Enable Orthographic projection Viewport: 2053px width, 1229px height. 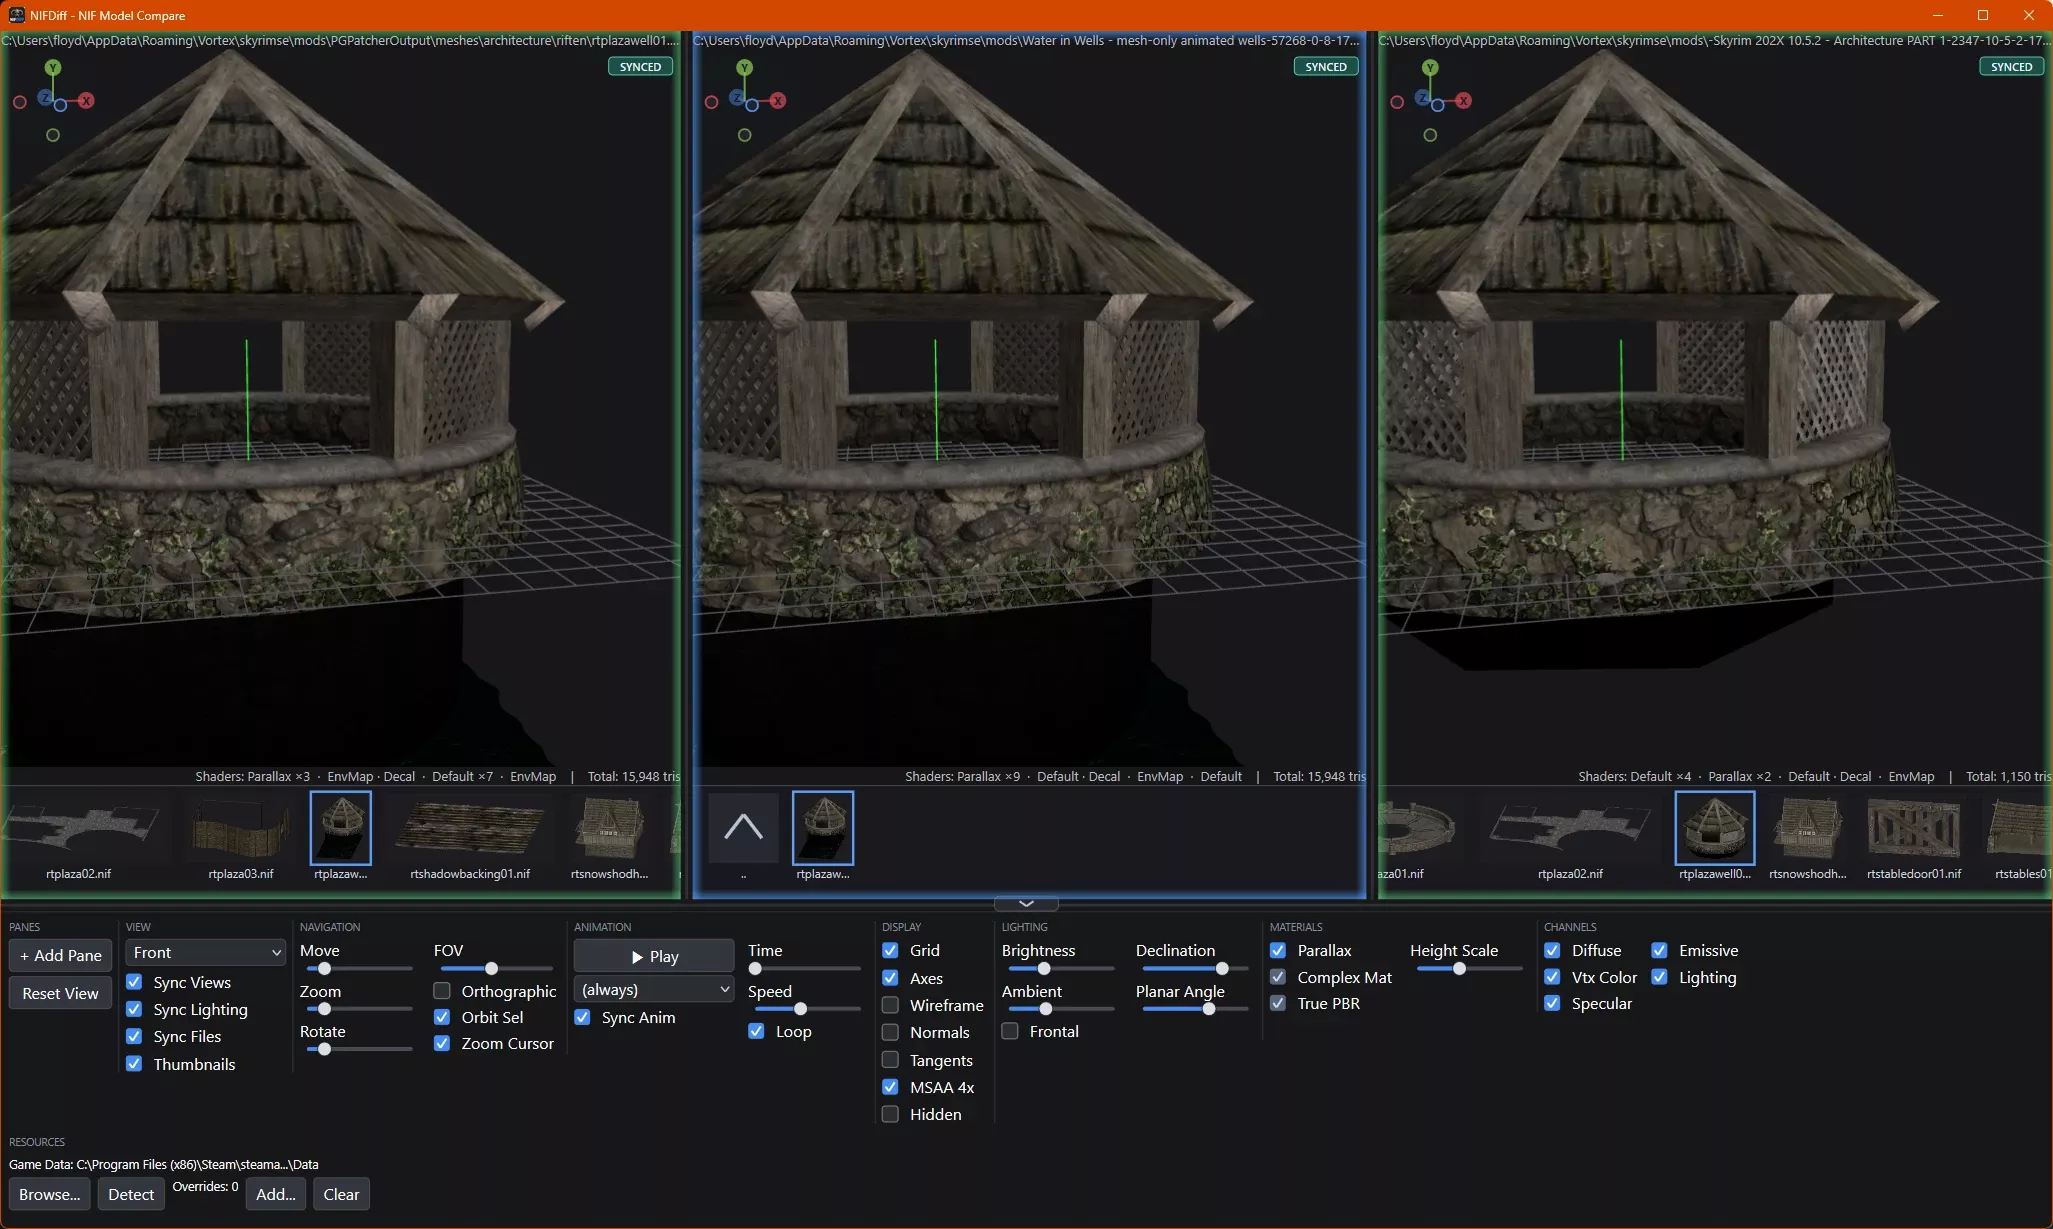442,991
